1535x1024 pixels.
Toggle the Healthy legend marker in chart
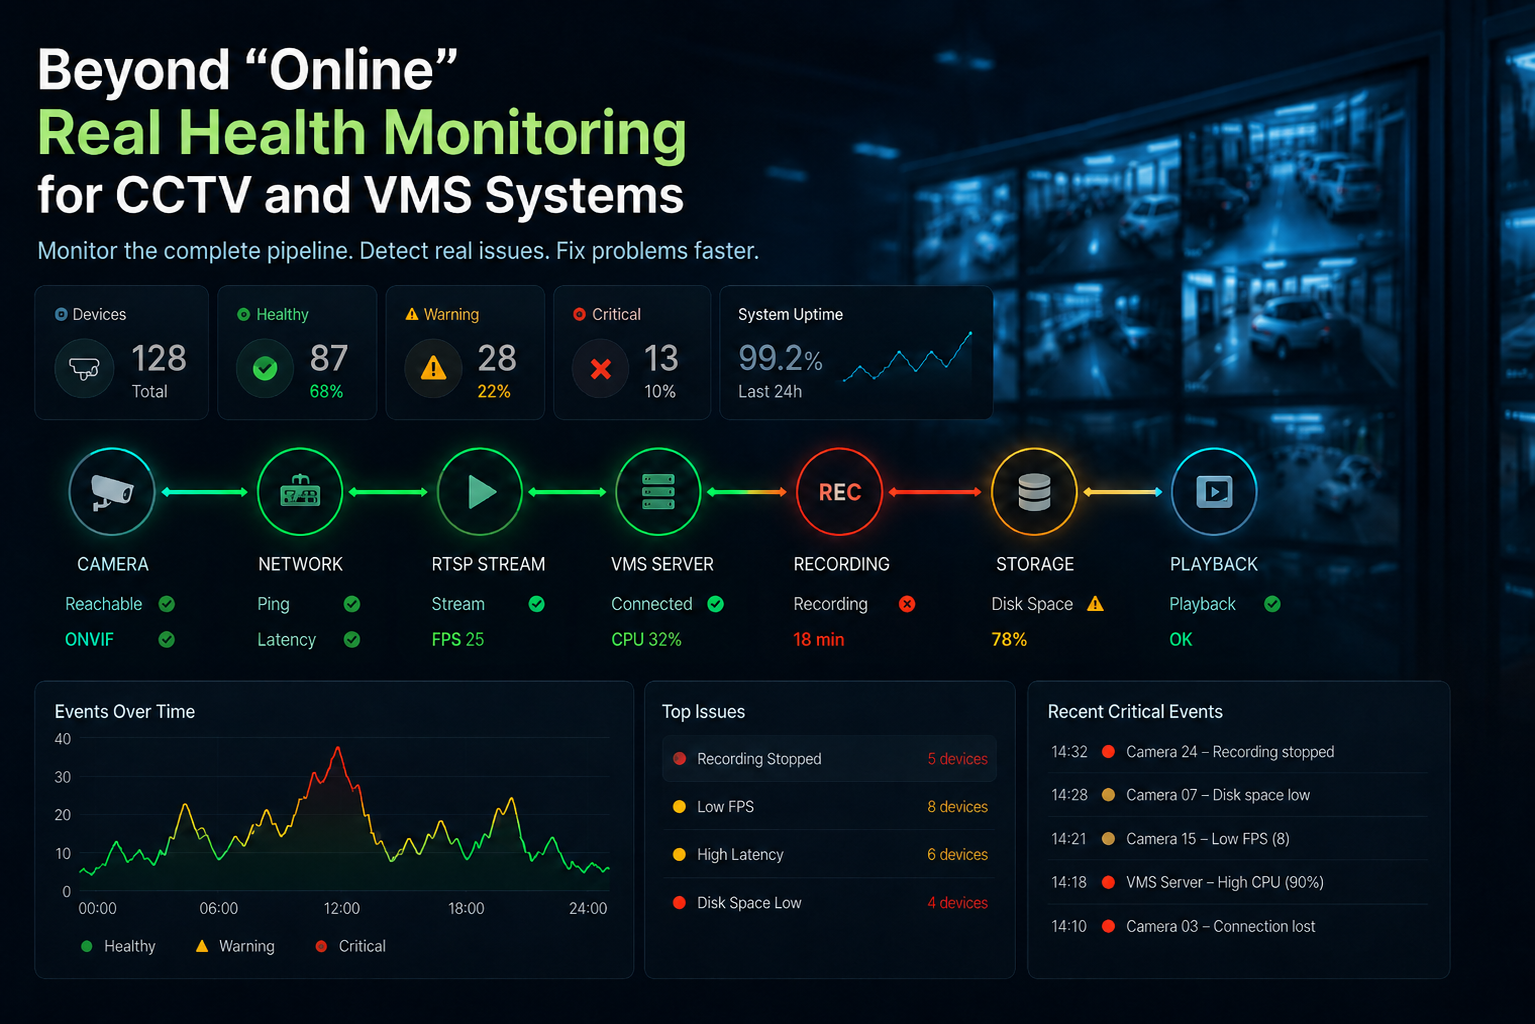pos(86,946)
